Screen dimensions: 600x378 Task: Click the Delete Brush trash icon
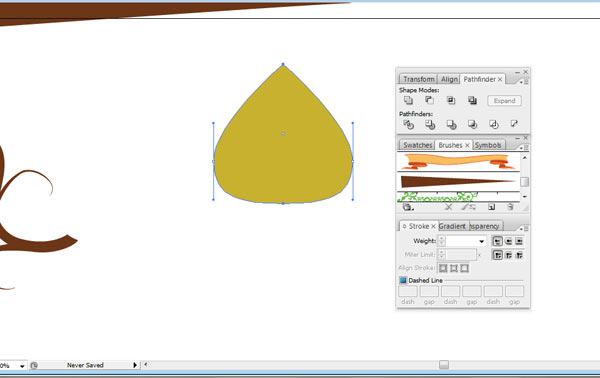[510, 207]
